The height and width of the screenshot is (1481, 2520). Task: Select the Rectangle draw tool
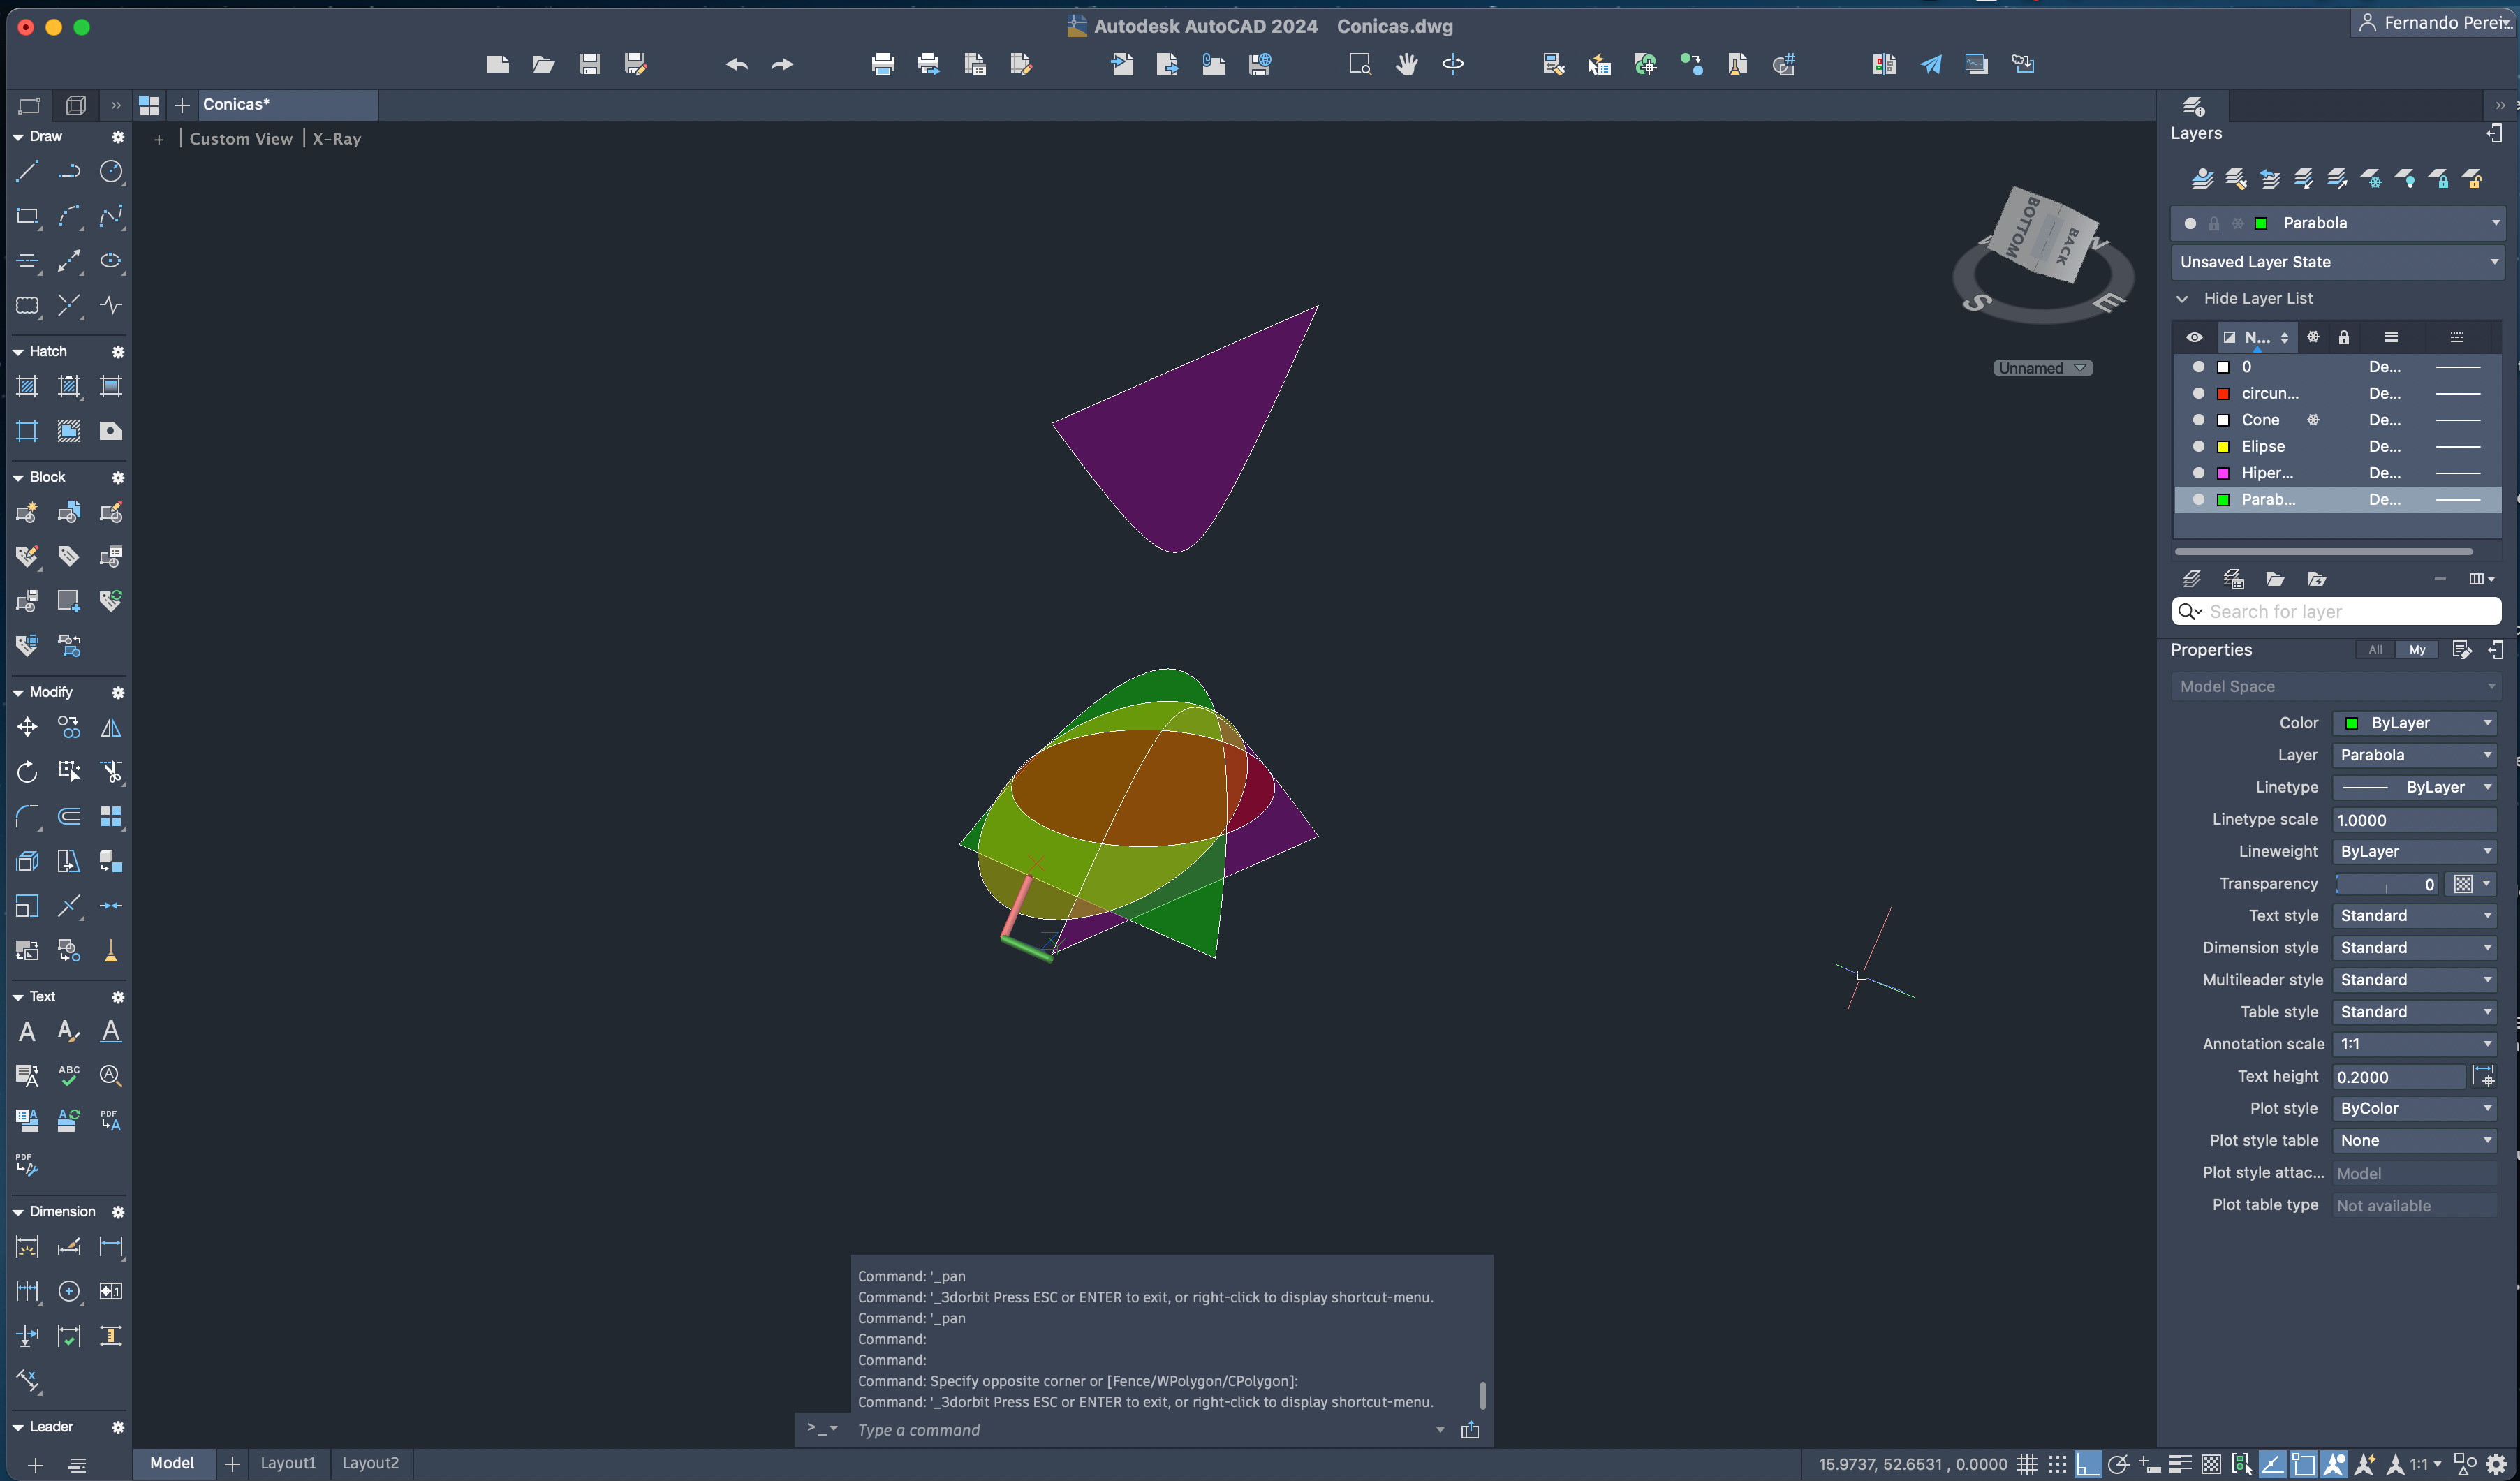[27, 216]
